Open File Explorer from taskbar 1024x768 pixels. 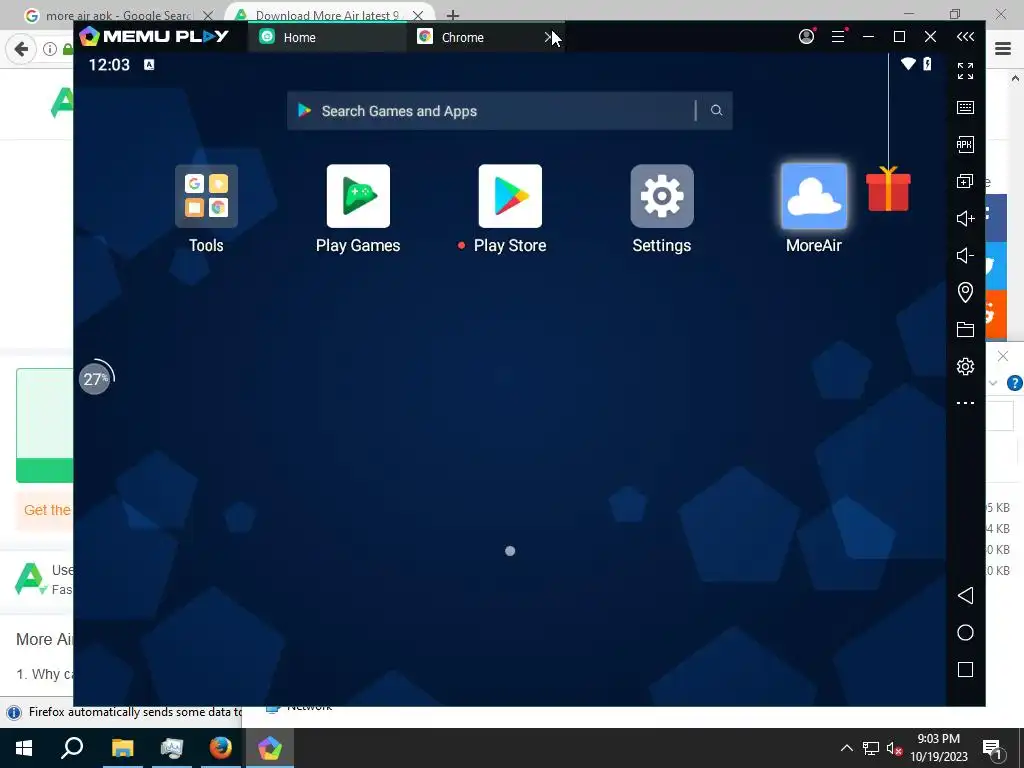(122, 748)
